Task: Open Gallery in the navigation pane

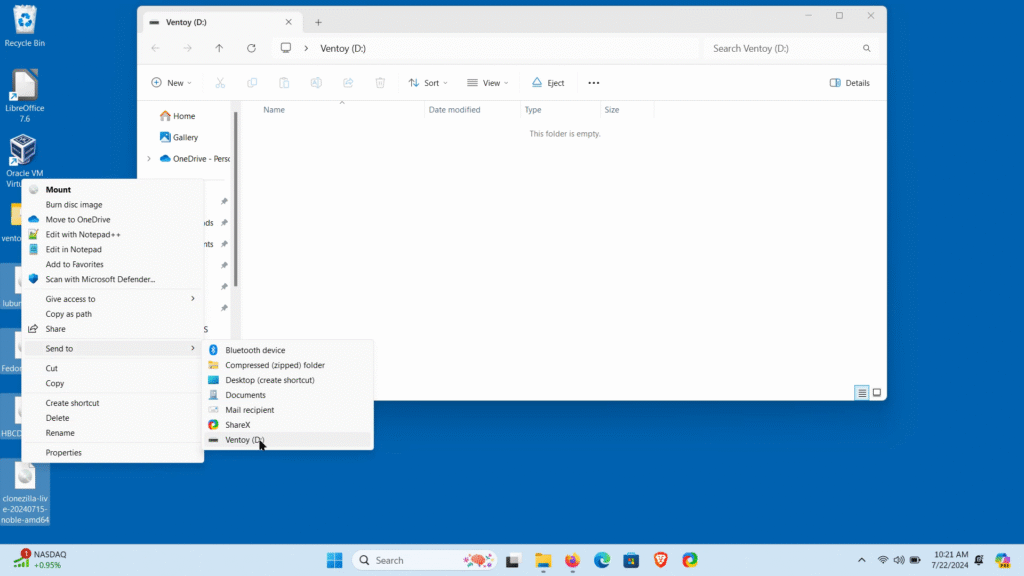Action: click(185, 137)
